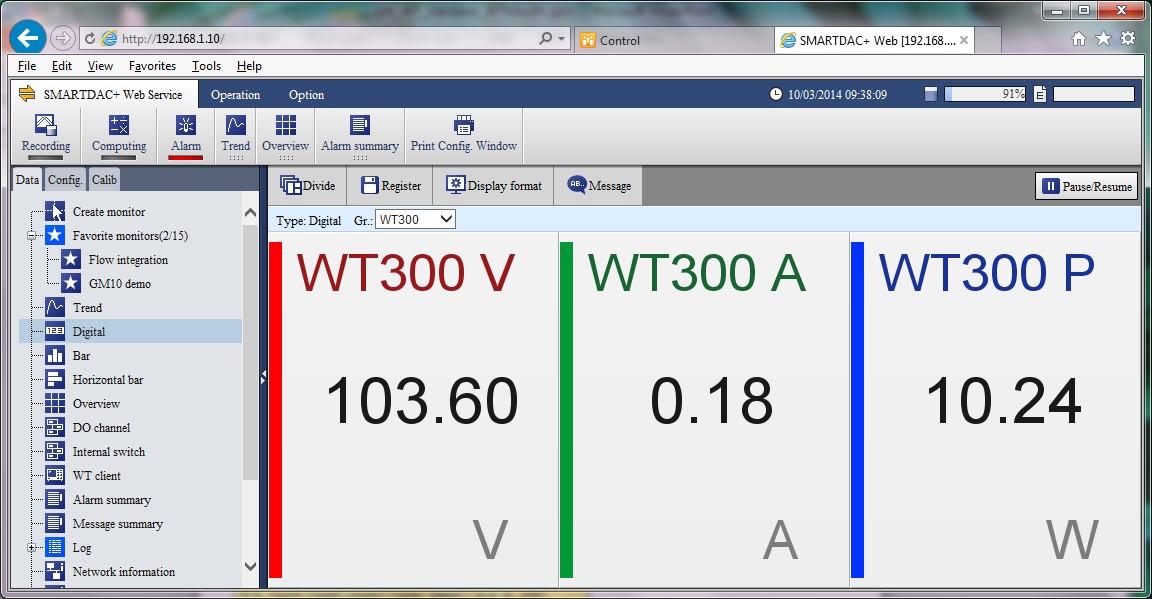Click the Overview grid icon in tree

pos(55,403)
